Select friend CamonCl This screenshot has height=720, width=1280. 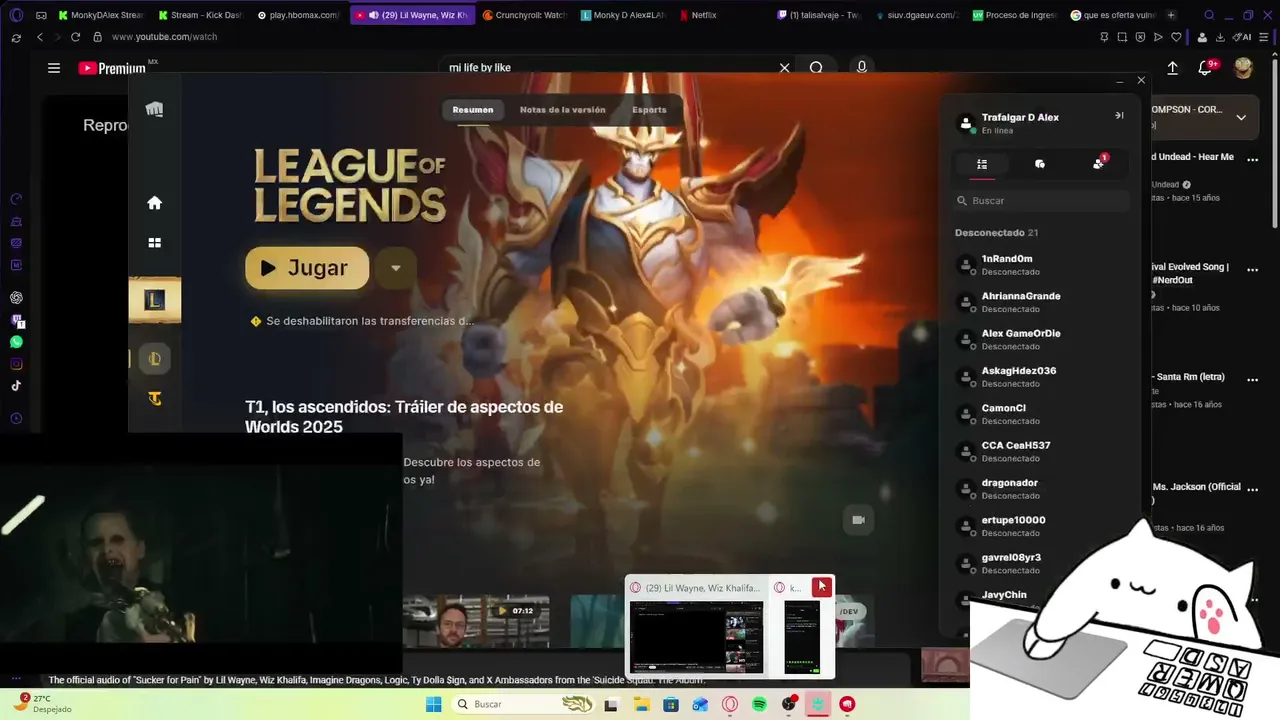[x=1040, y=414]
